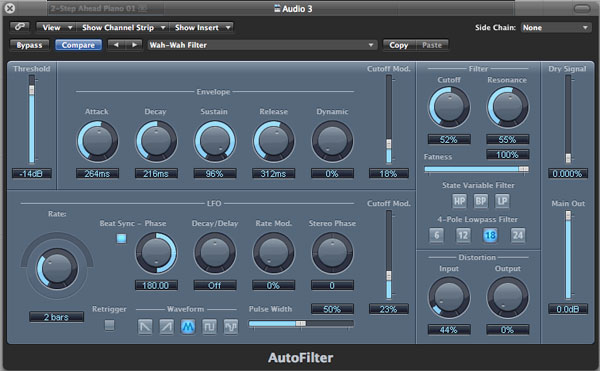Click the Rate Mod. knob
Viewport: 600px width, 371px height.
tap(274, 253)
